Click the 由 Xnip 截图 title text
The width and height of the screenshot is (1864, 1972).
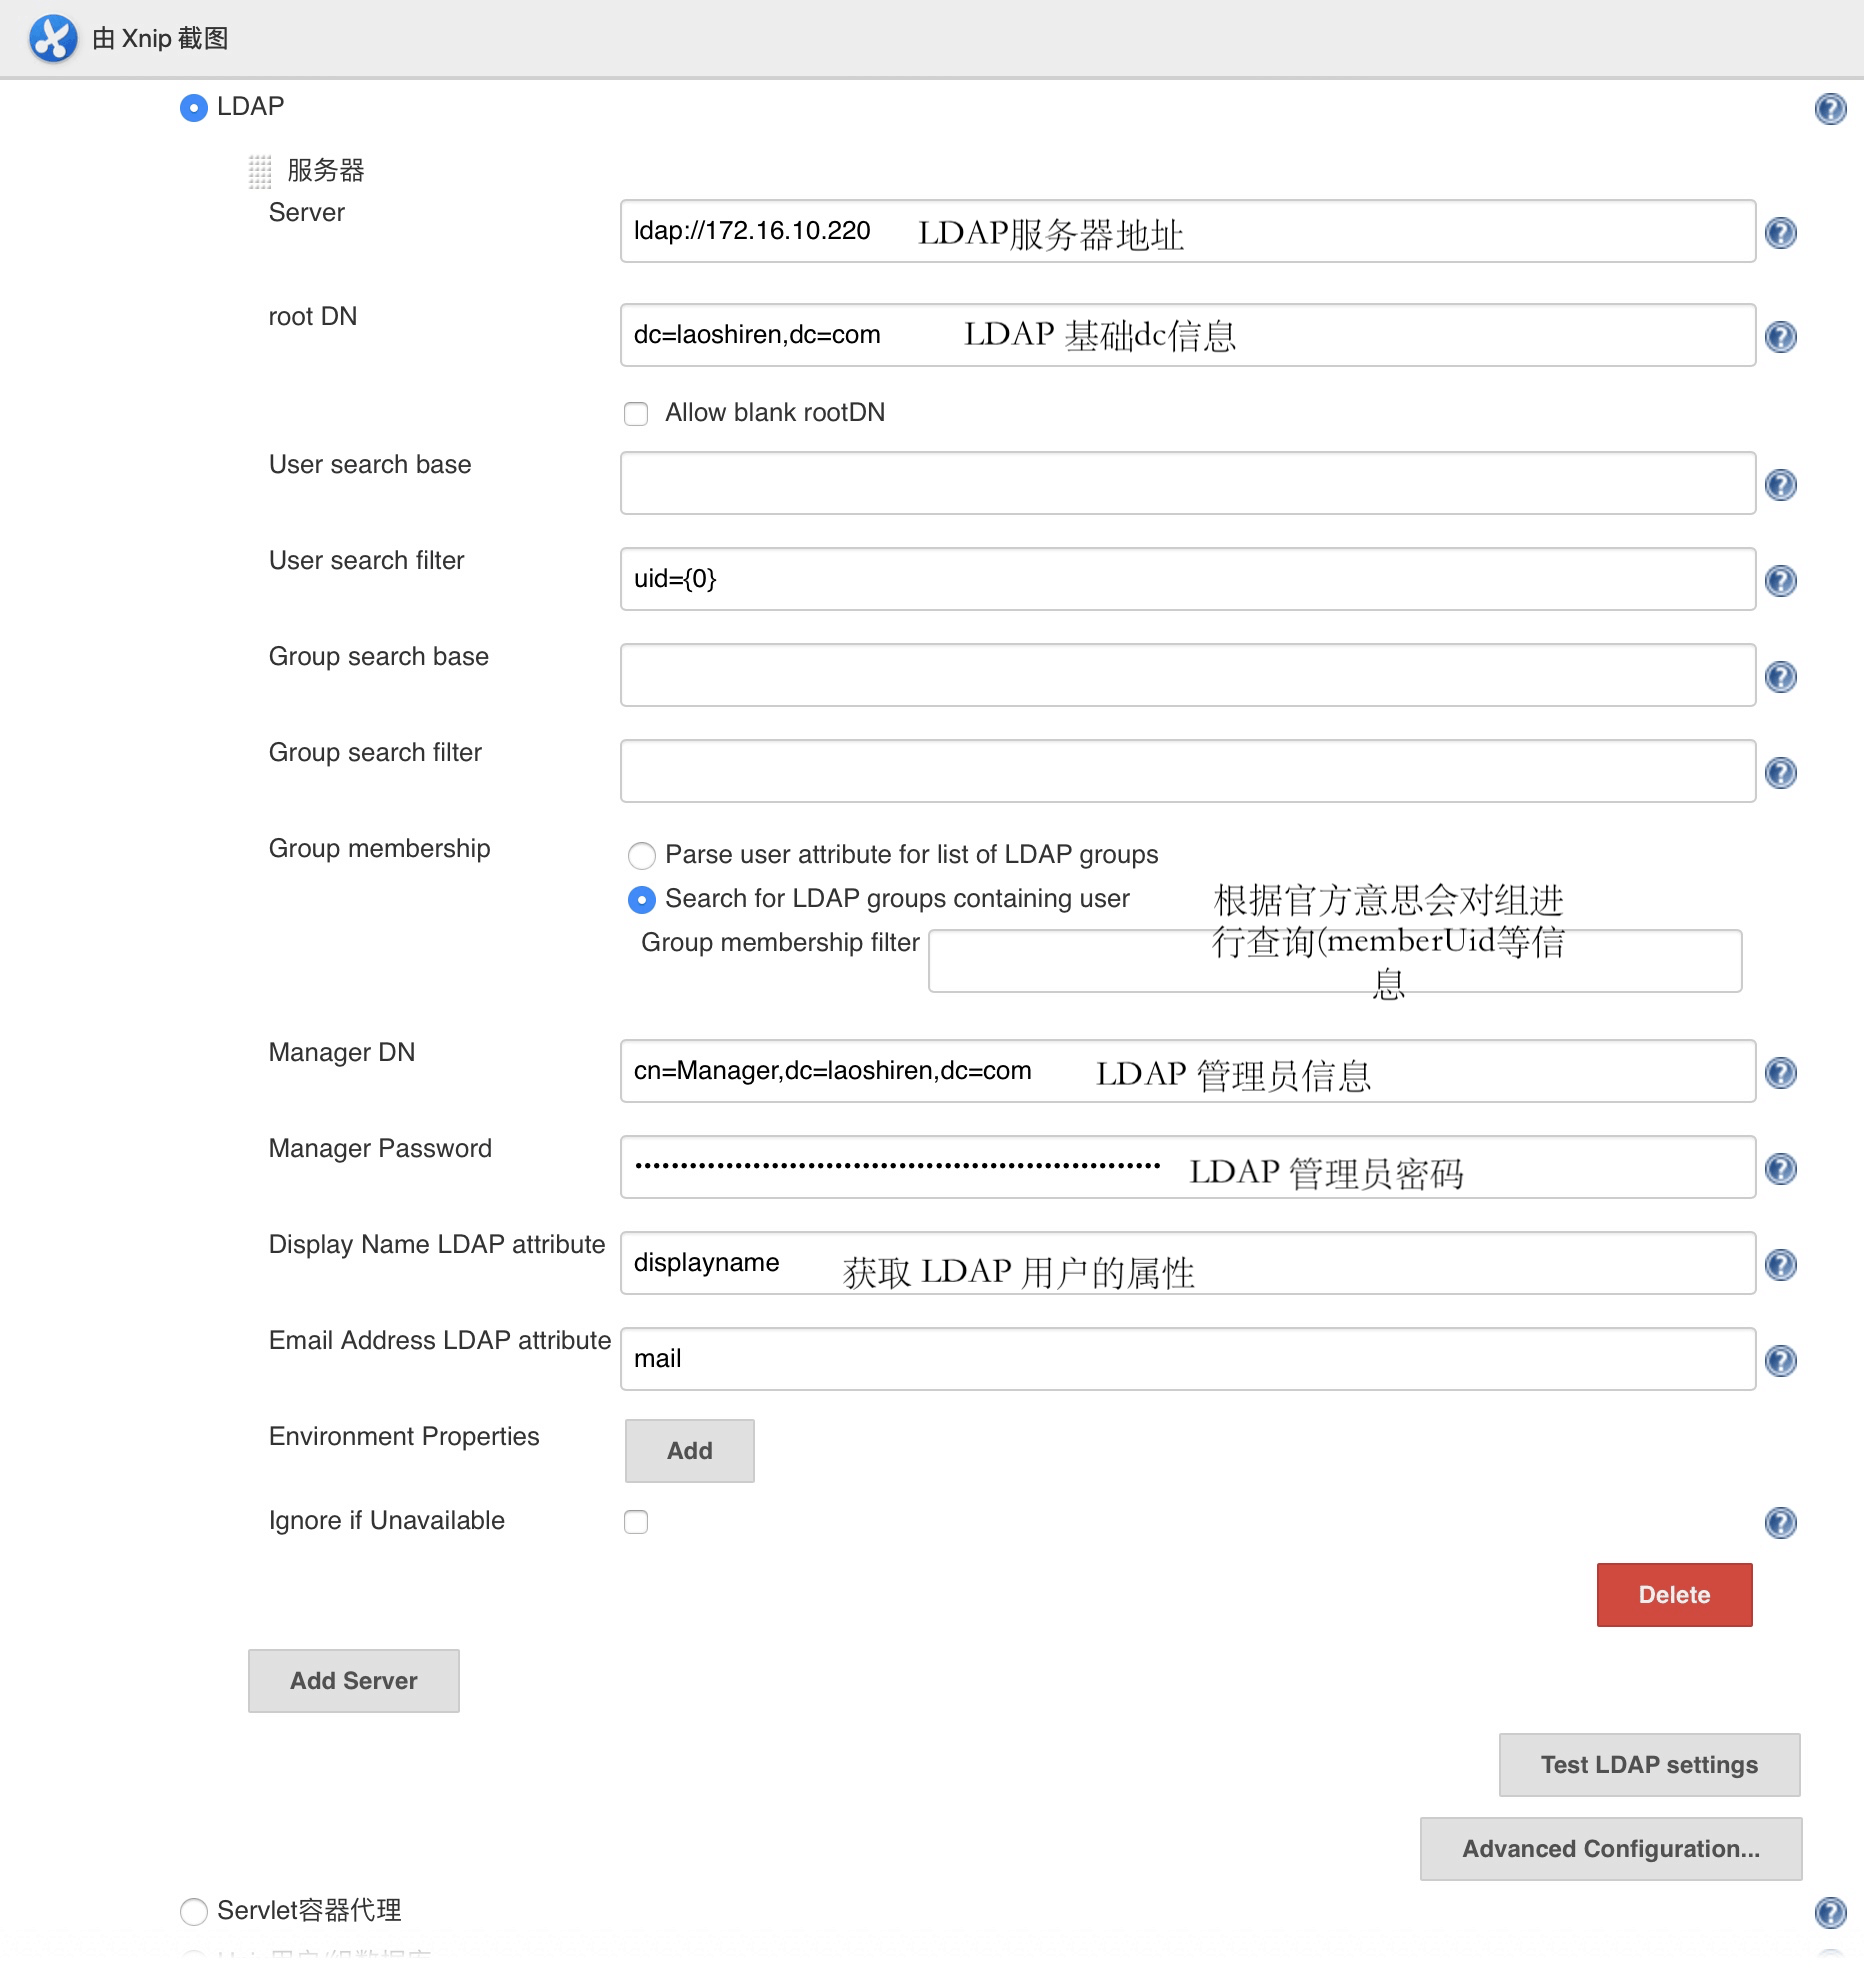(160, 39)
